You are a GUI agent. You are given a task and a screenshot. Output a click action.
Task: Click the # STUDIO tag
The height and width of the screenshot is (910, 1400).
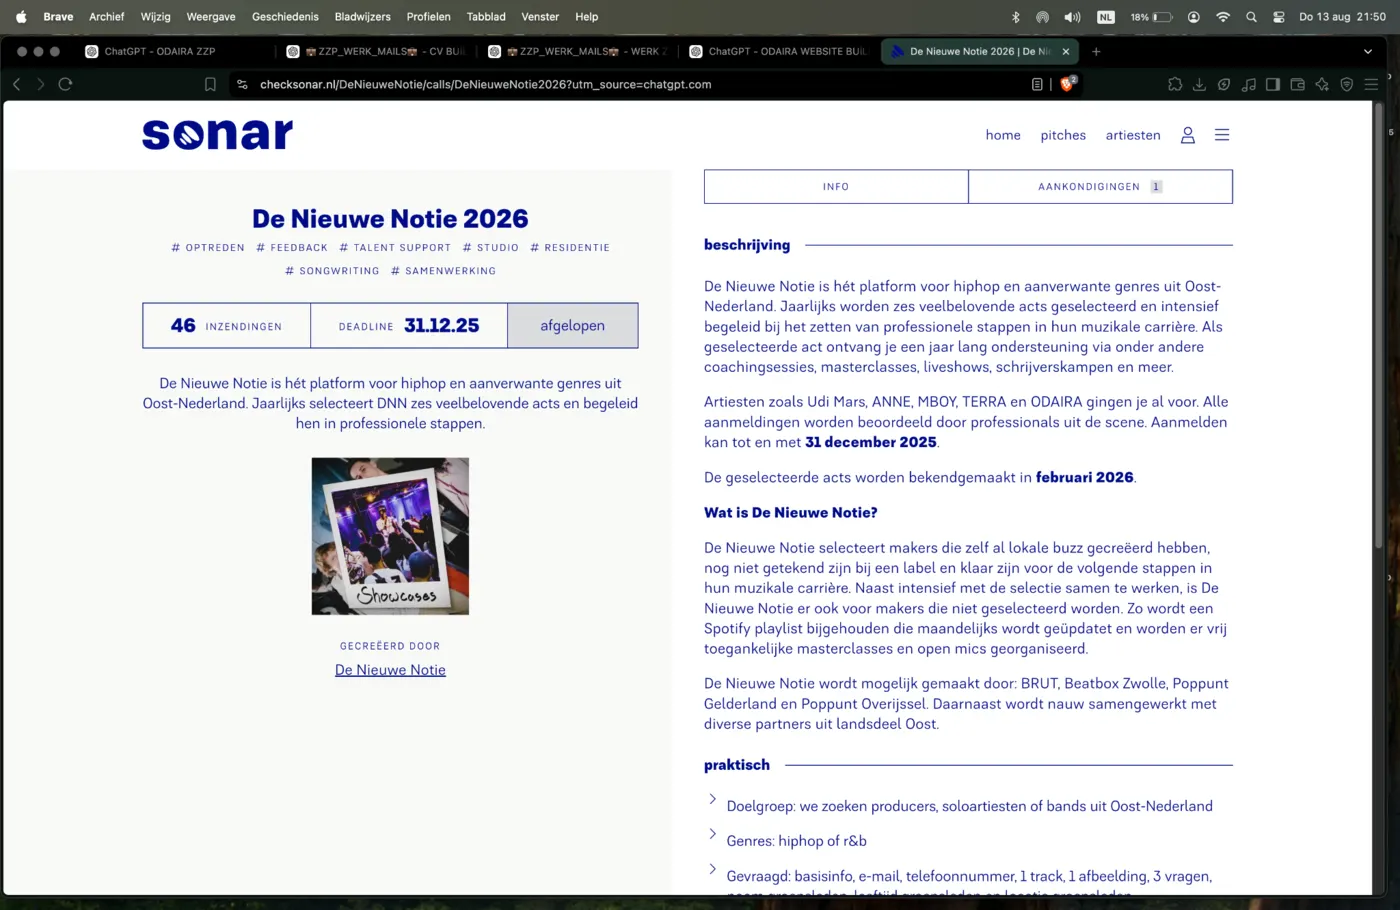[491, 248]
